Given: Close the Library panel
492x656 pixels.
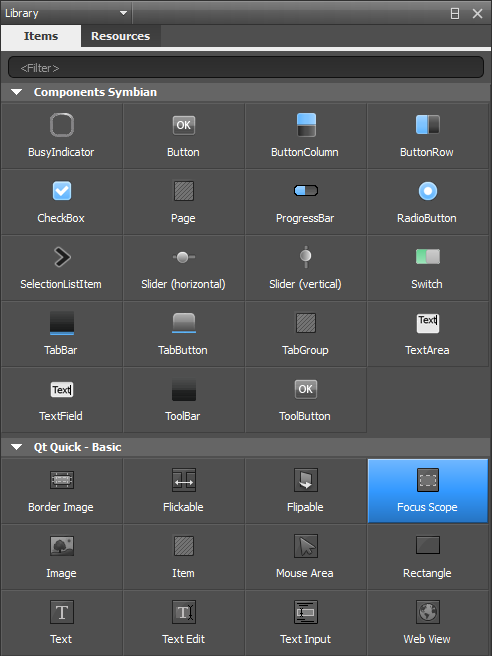Looking at the screenshot, I should (477, 13).
